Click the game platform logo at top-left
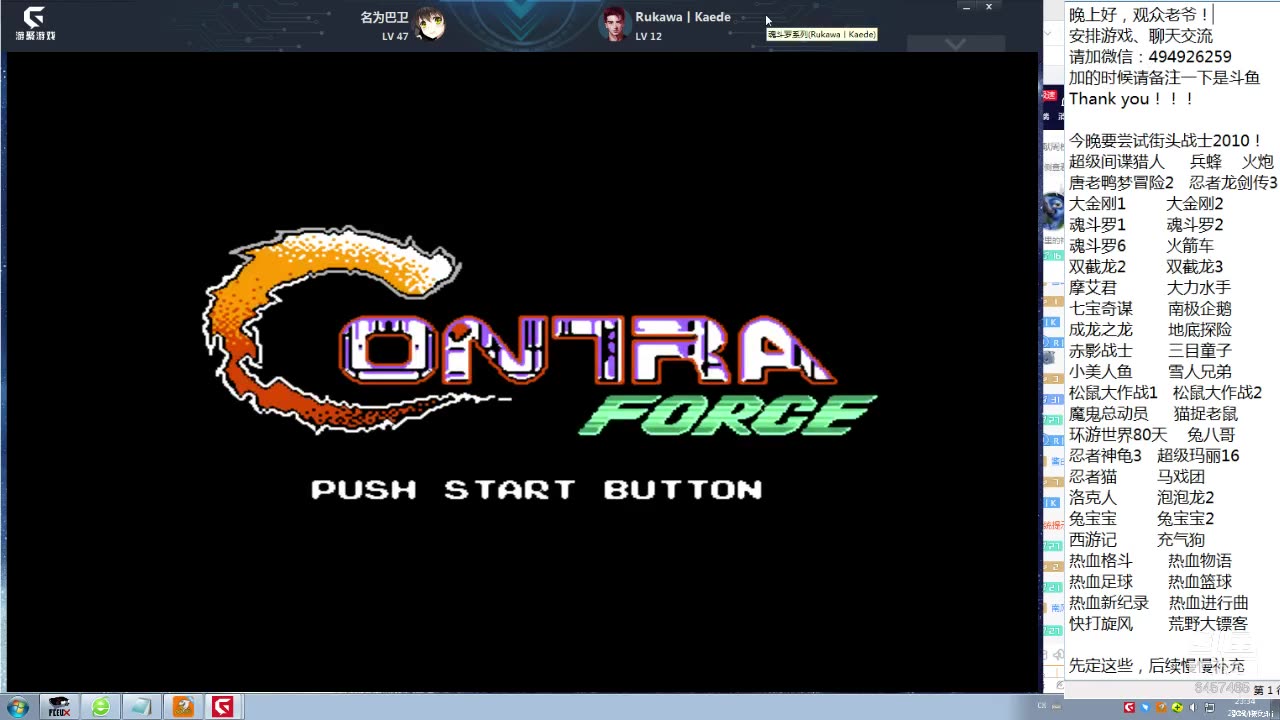Viewport: 1280px width, 720px height. tap(34, 22)
